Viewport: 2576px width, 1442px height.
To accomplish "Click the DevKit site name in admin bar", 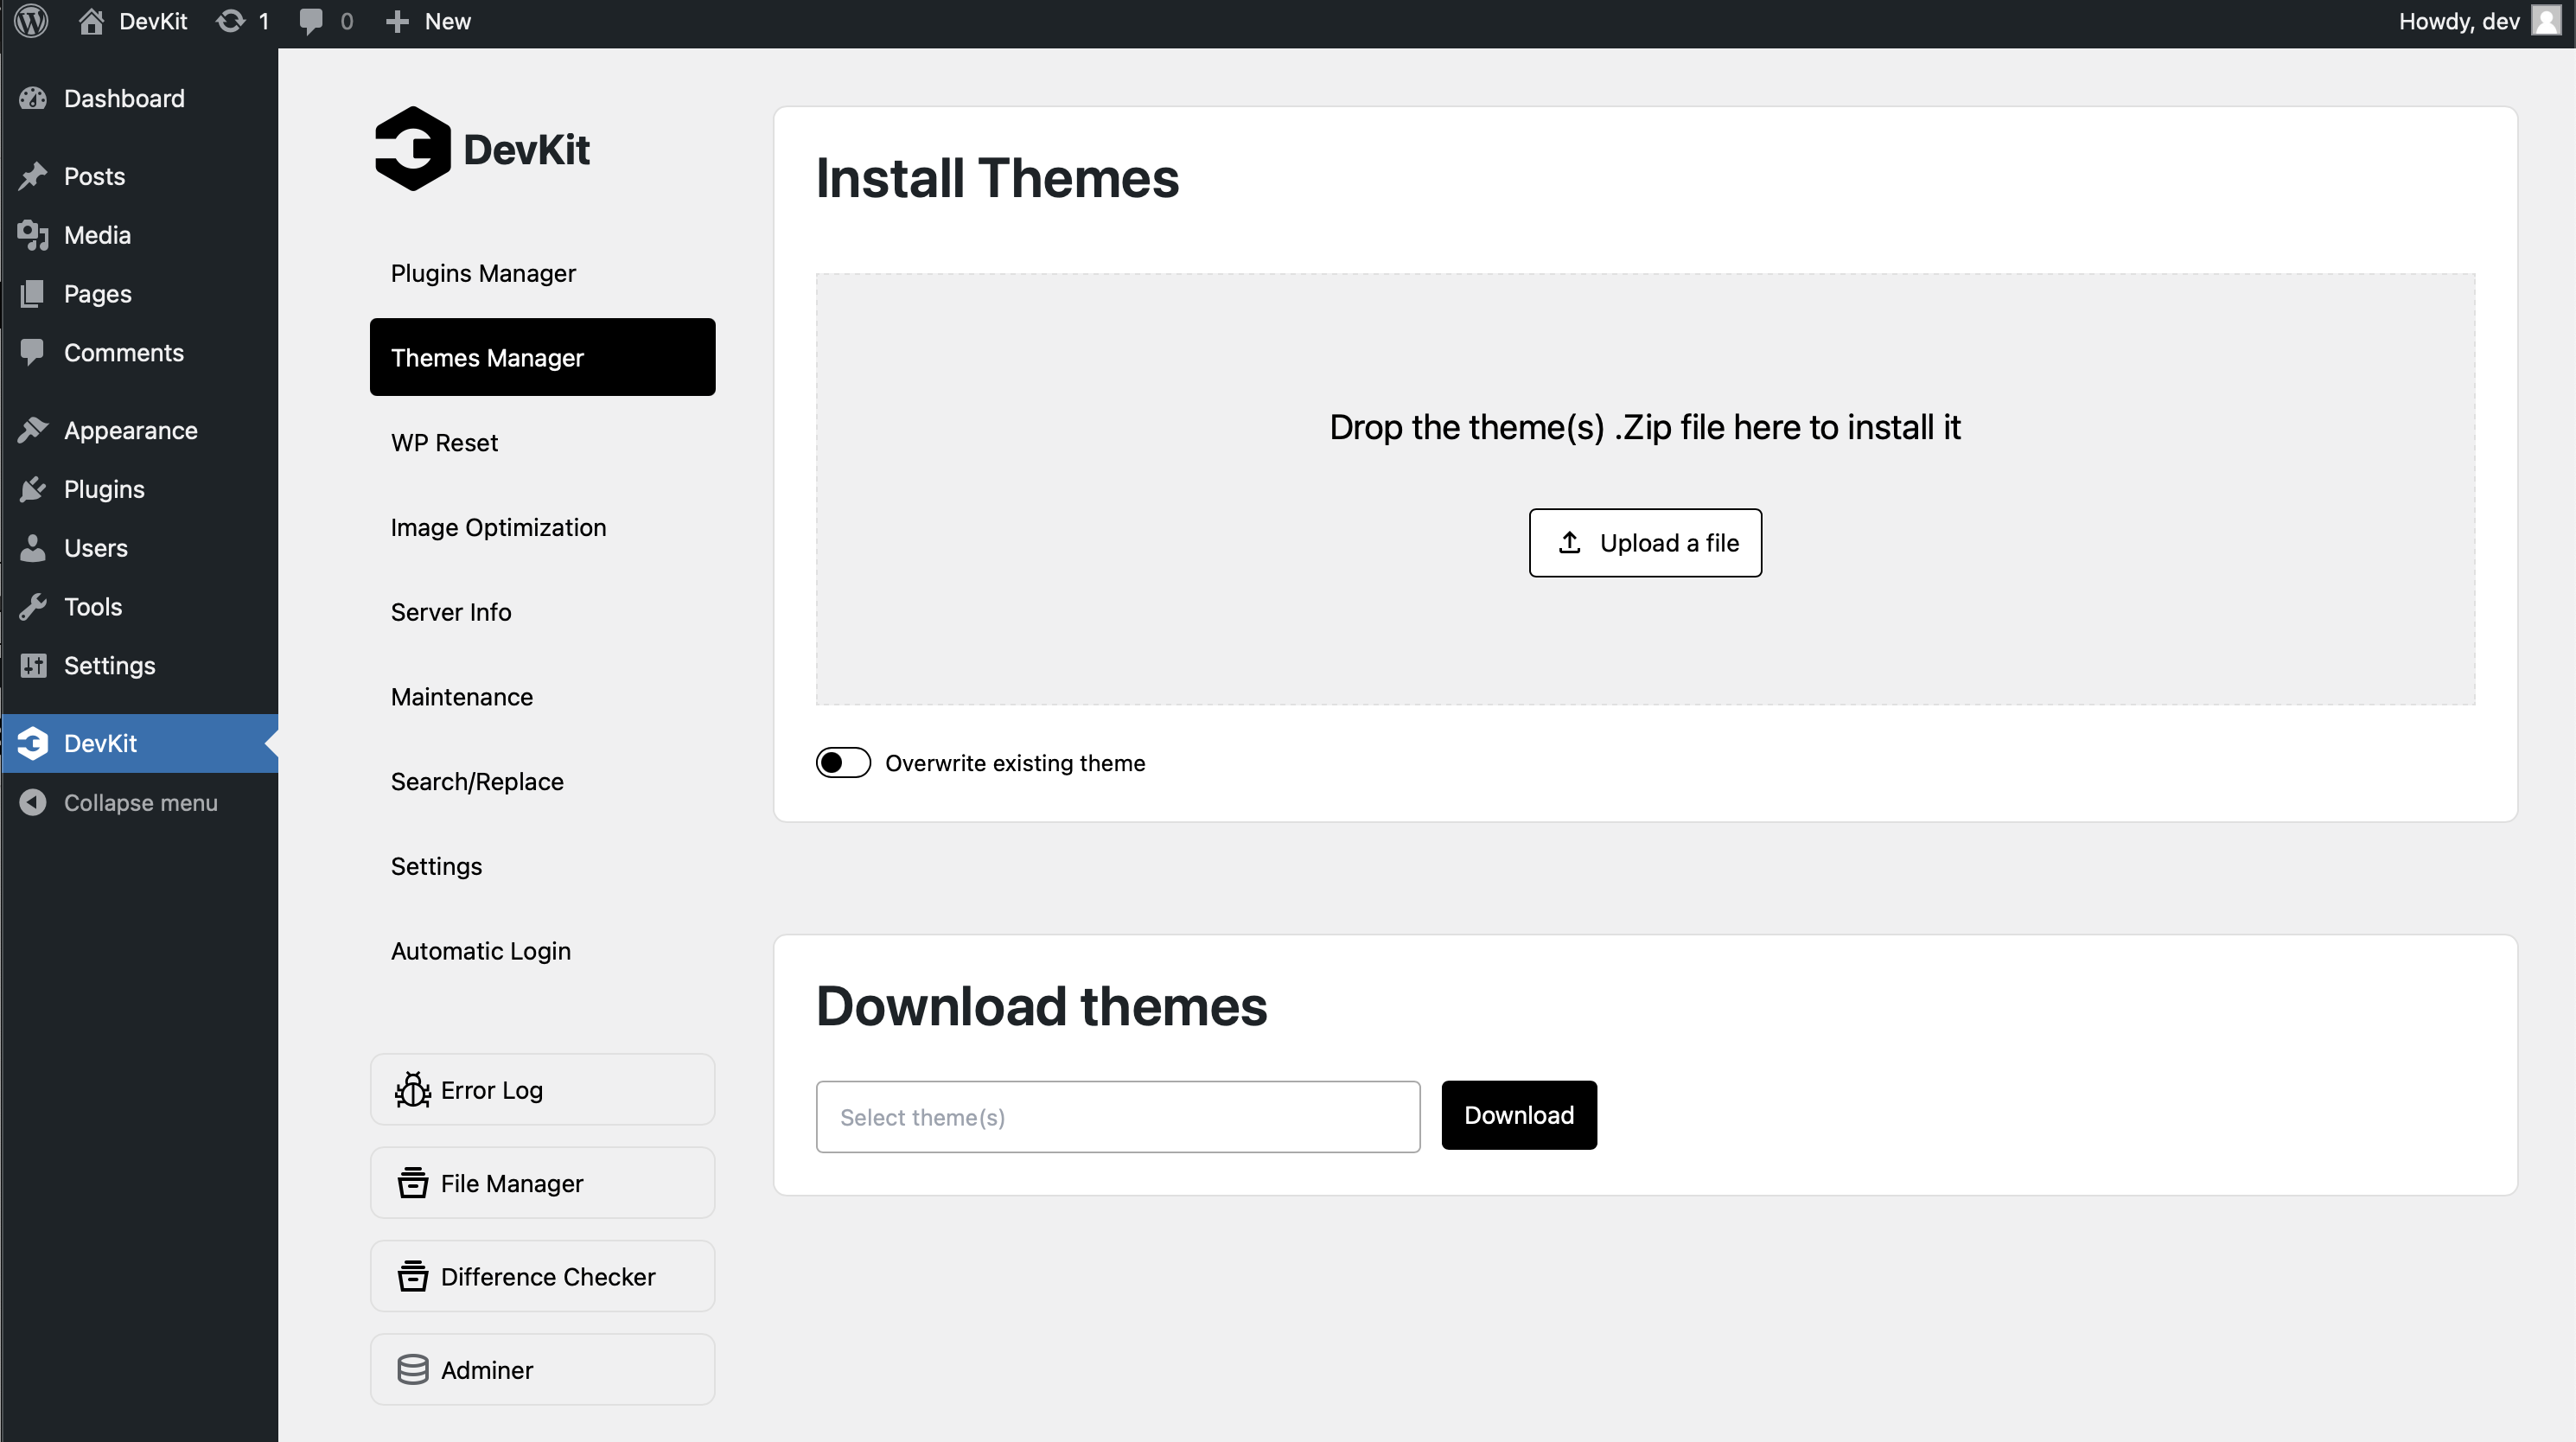I will click(153, 21).
